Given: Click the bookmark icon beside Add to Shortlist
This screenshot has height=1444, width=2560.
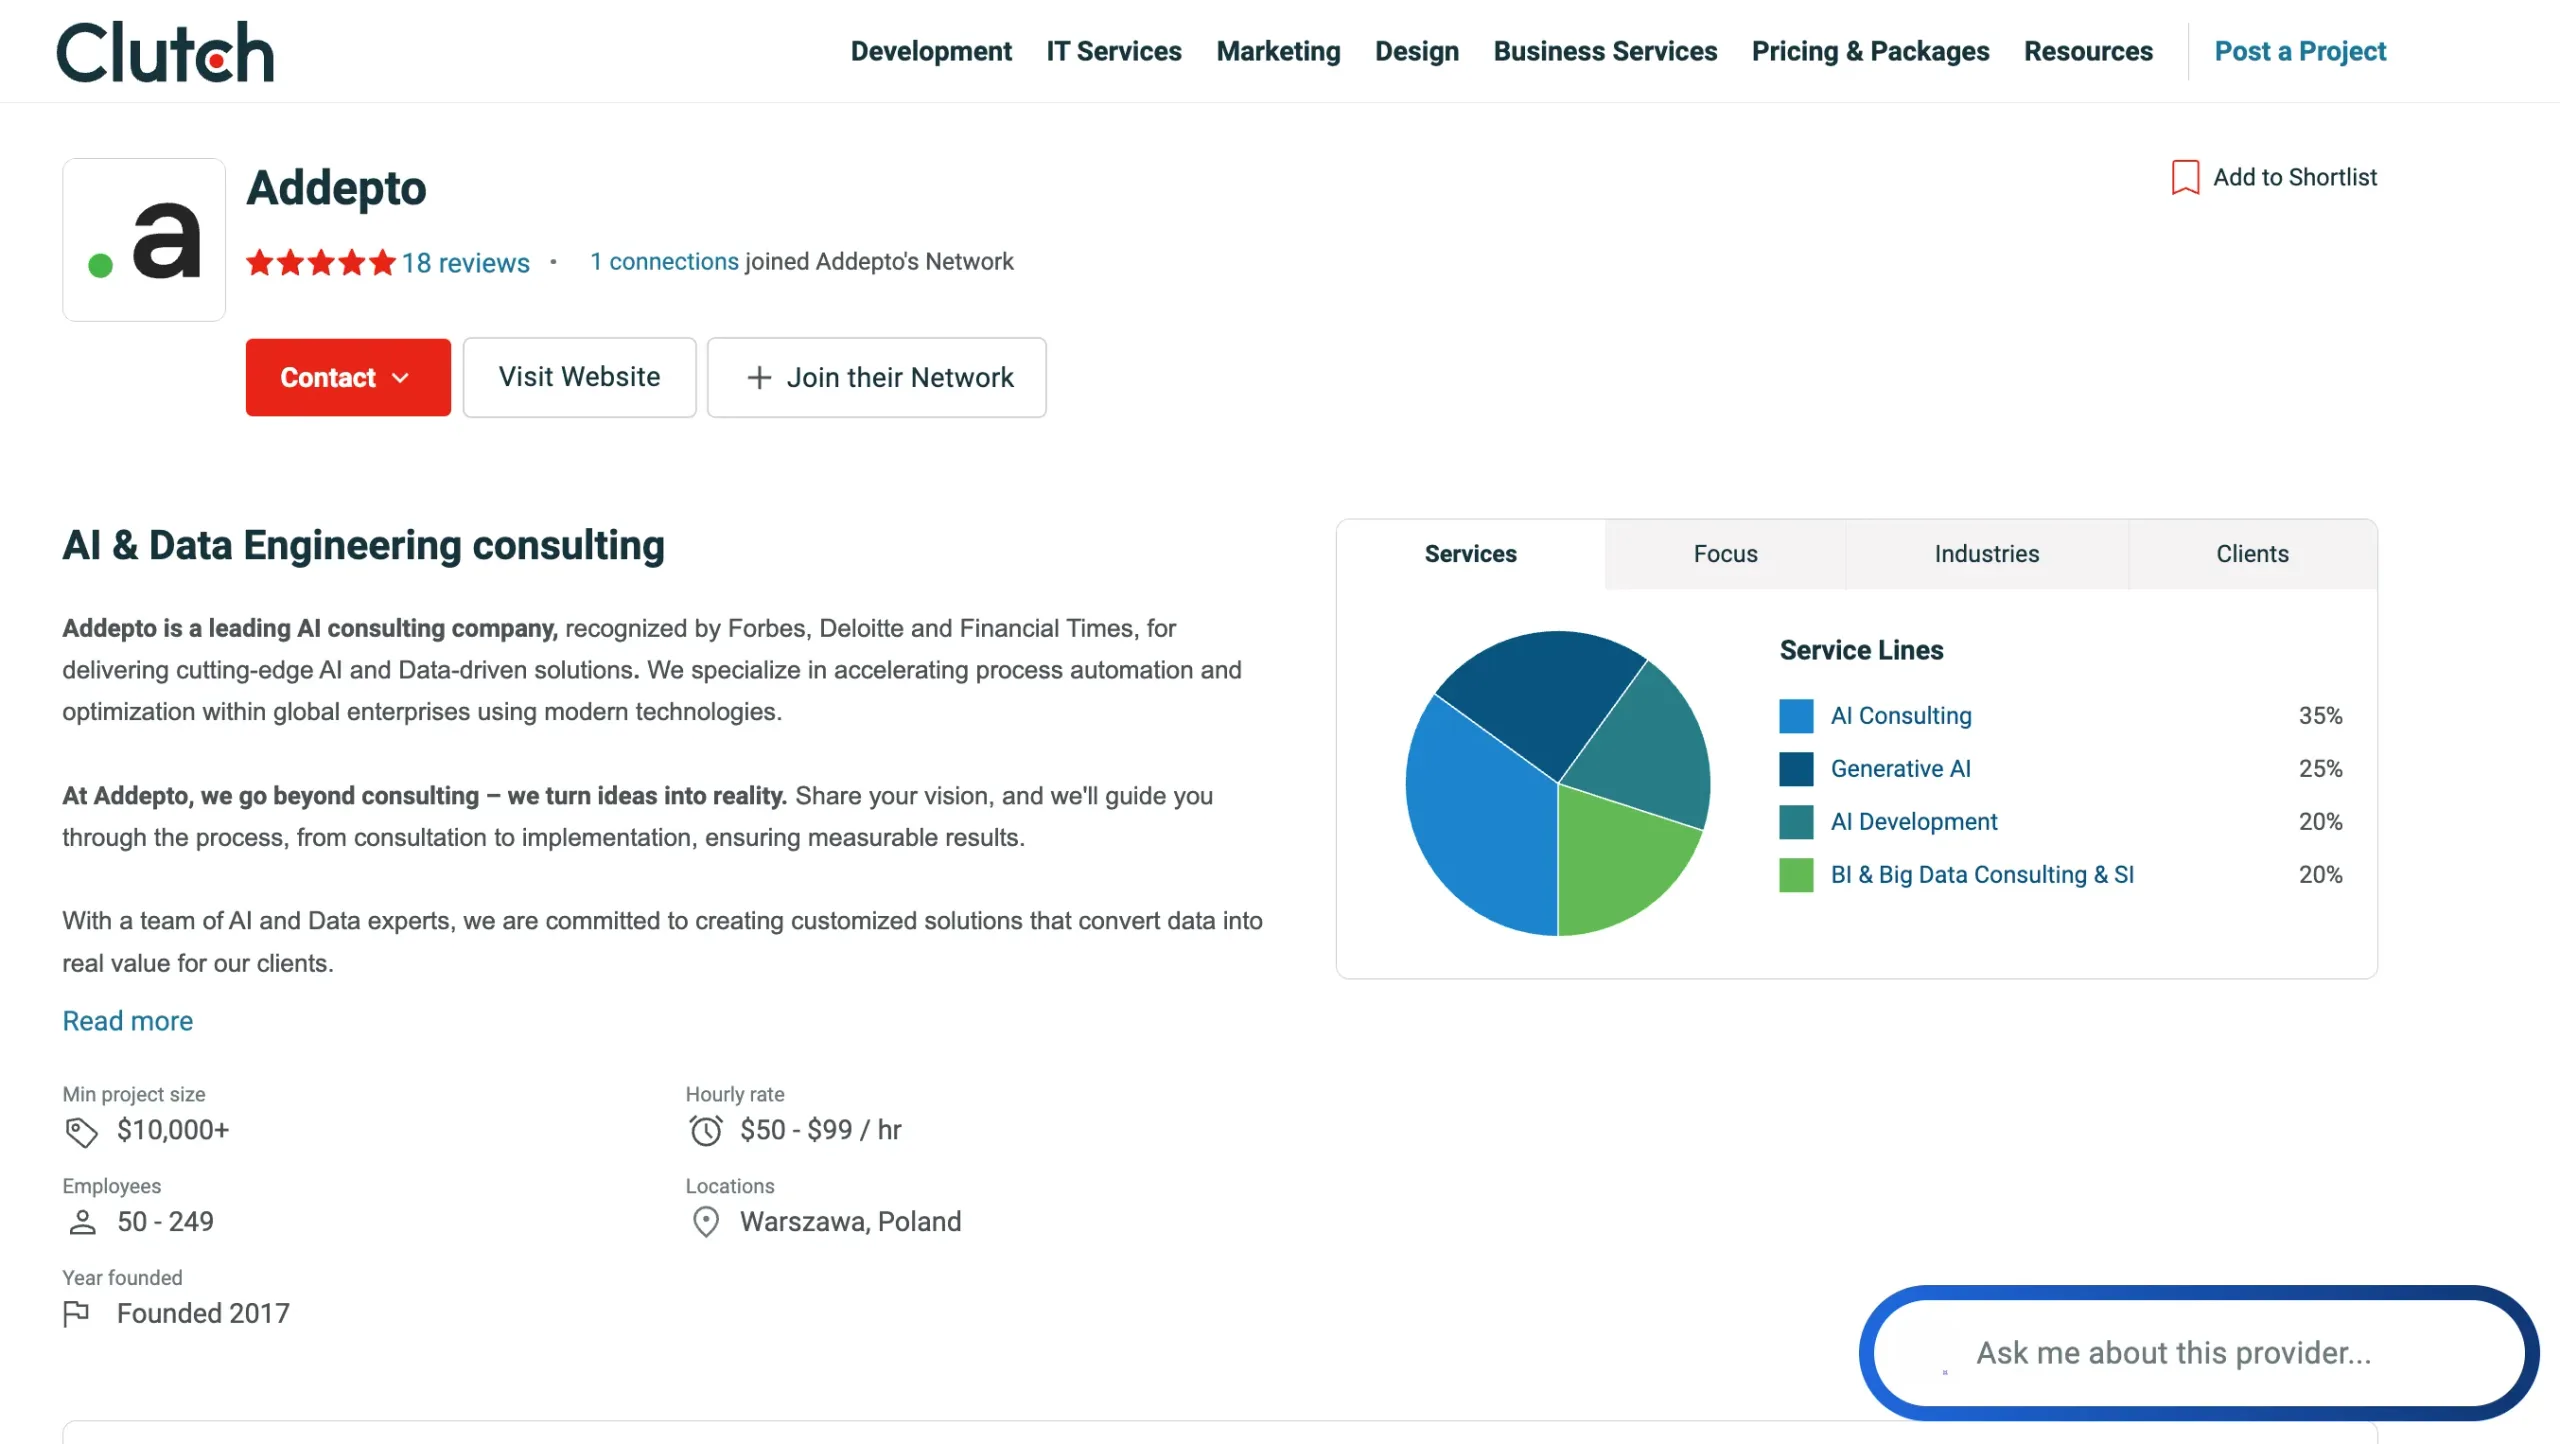Looking at the screenshot, I should point(2185,176).
